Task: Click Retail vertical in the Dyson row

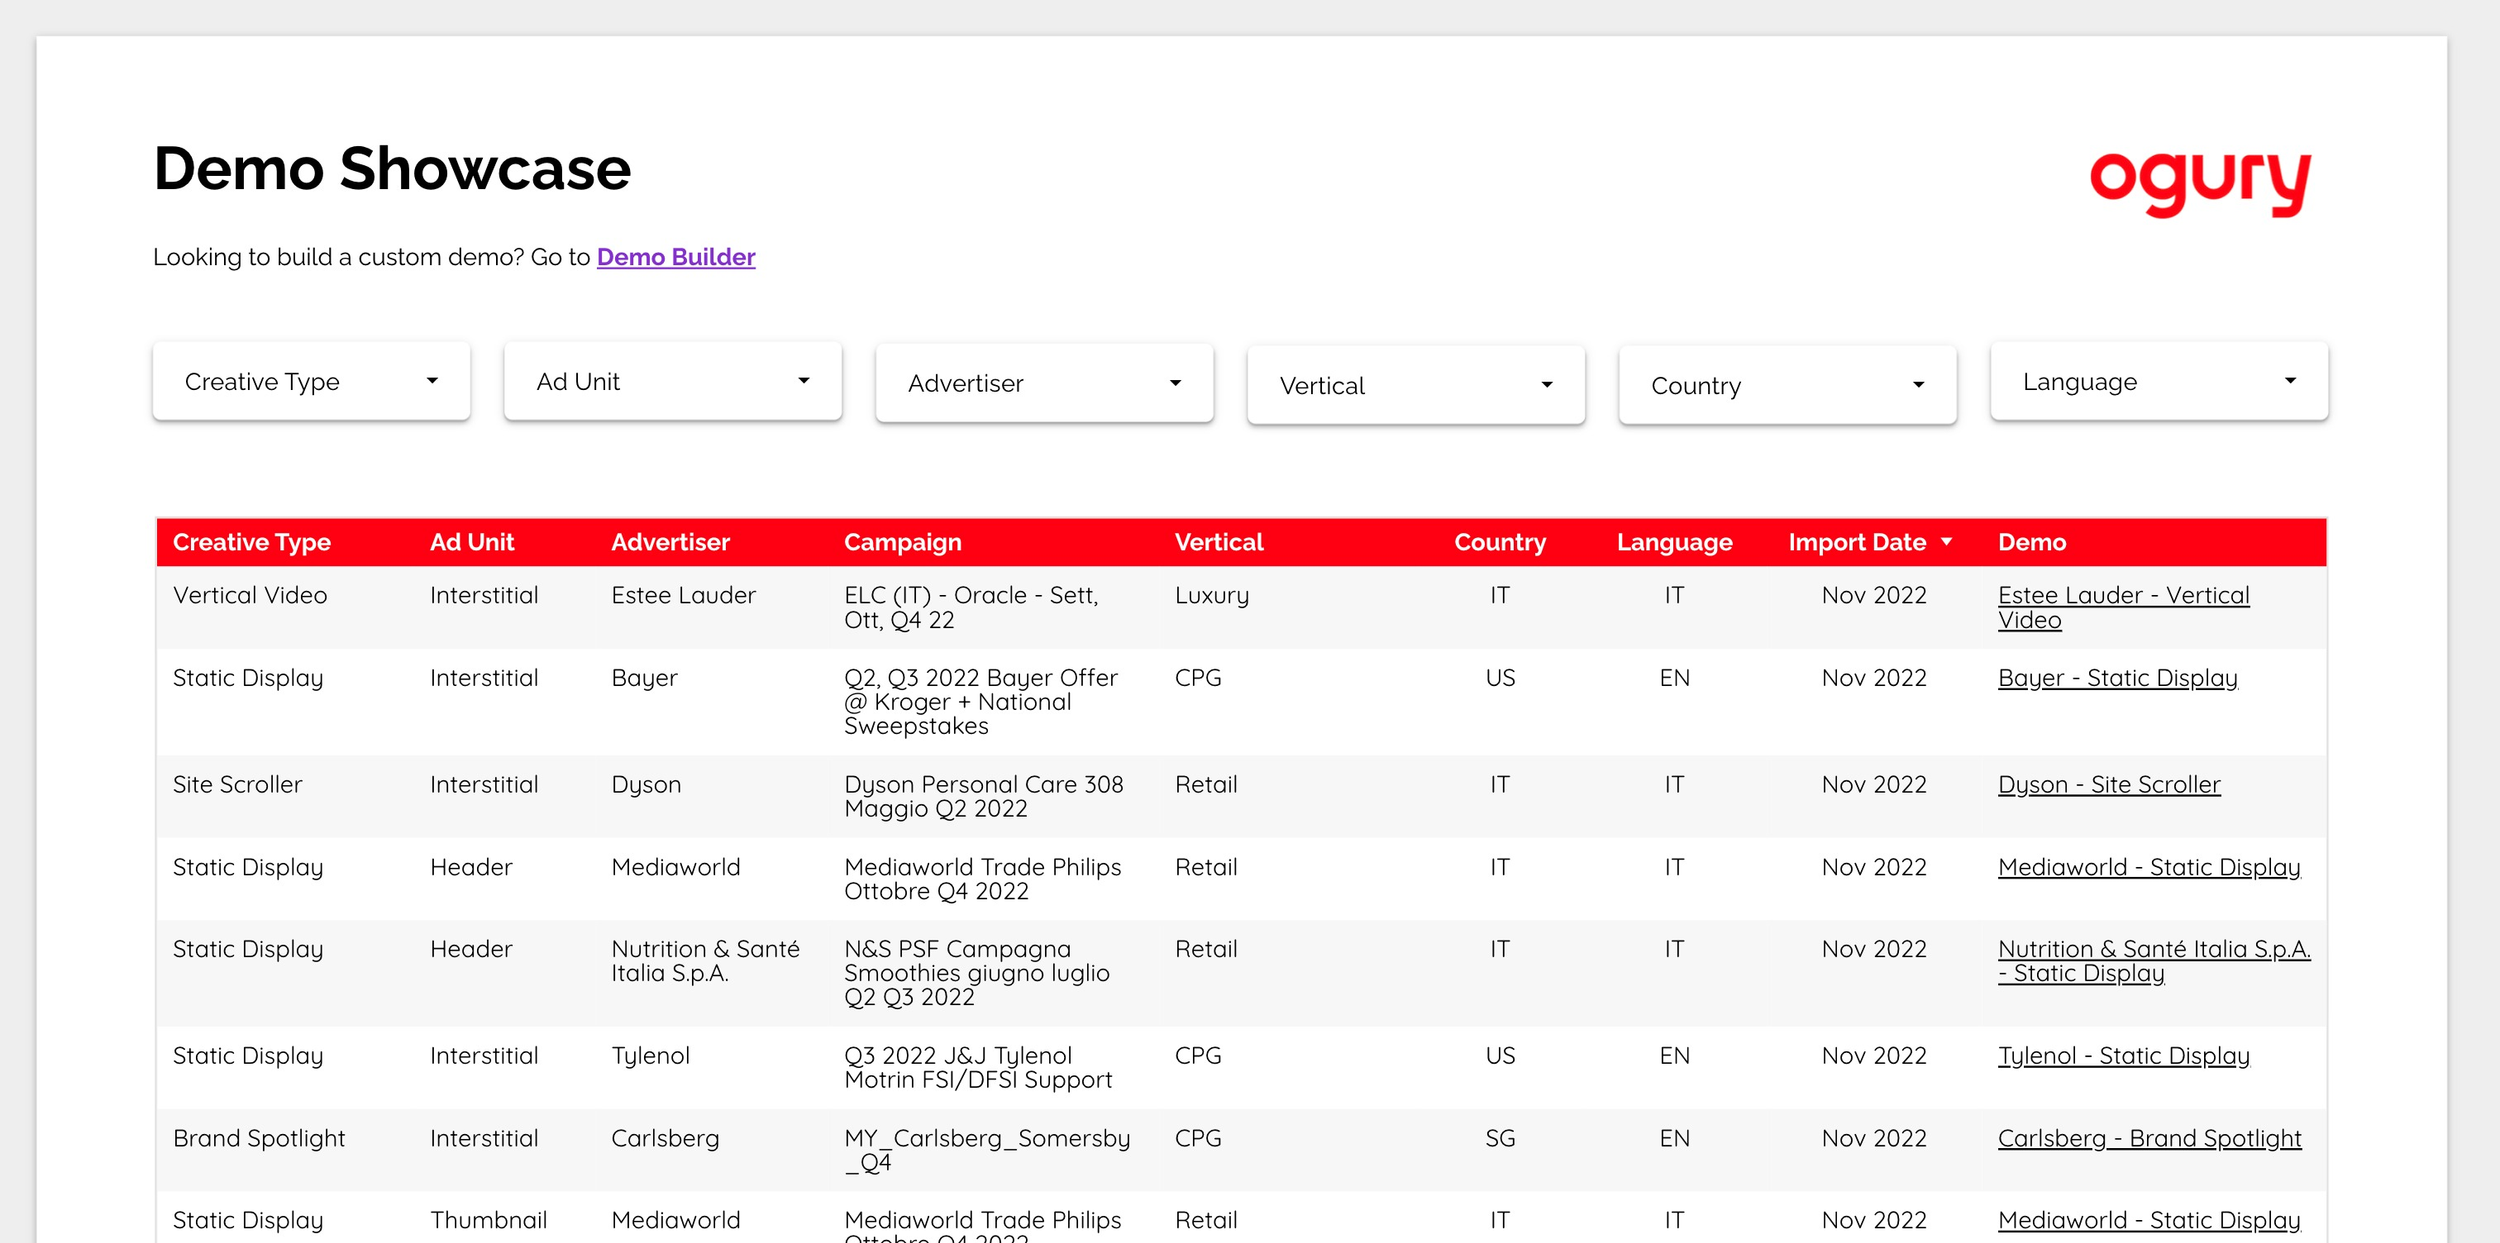Action: [x=1206, y=785]
